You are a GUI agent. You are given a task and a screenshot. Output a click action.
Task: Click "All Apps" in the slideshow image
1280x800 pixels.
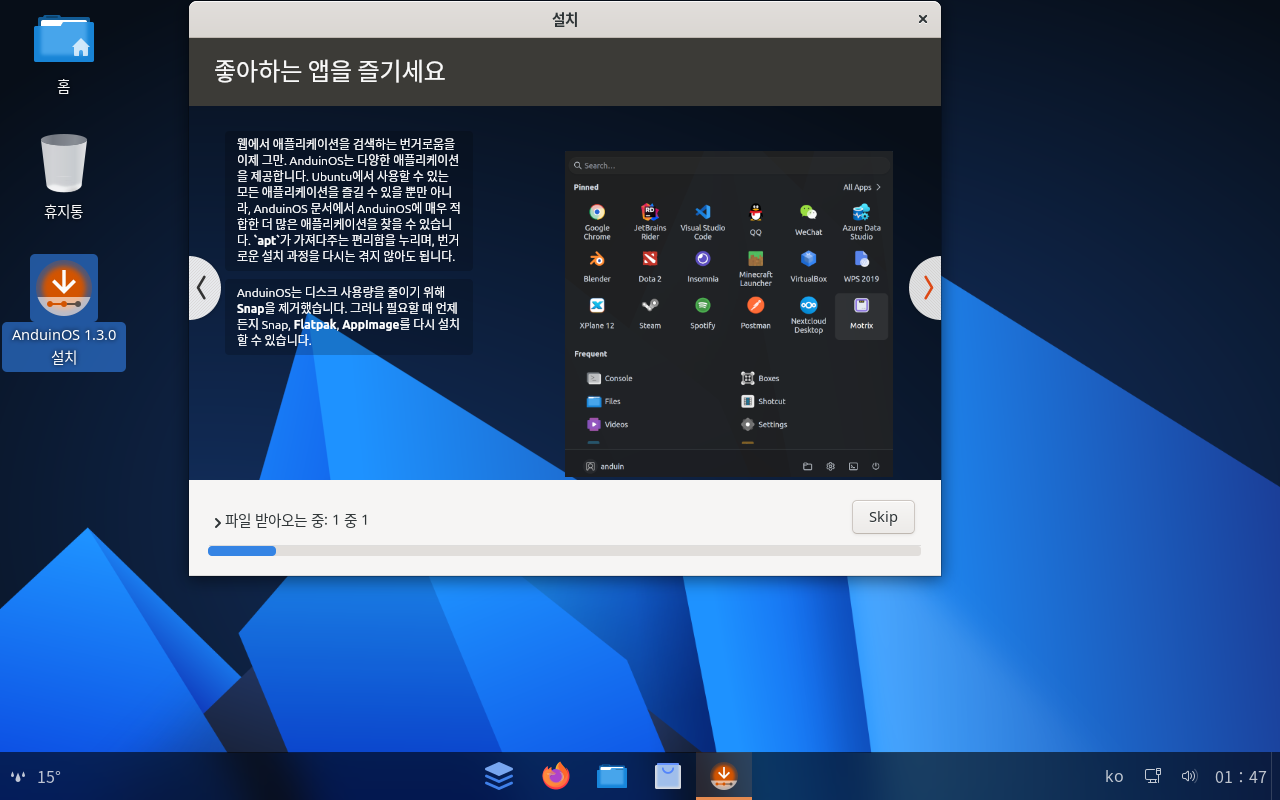click(x=862, y=187)
